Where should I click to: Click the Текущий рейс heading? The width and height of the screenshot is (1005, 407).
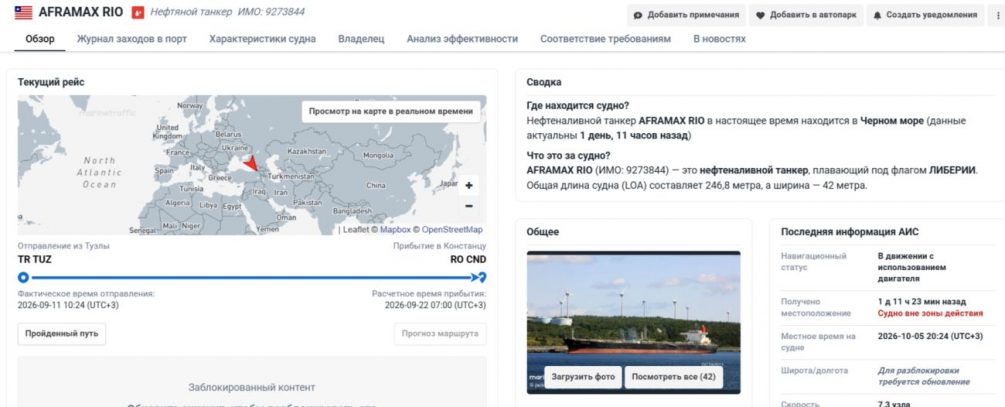pyautogui.click(x=51, y=82)
